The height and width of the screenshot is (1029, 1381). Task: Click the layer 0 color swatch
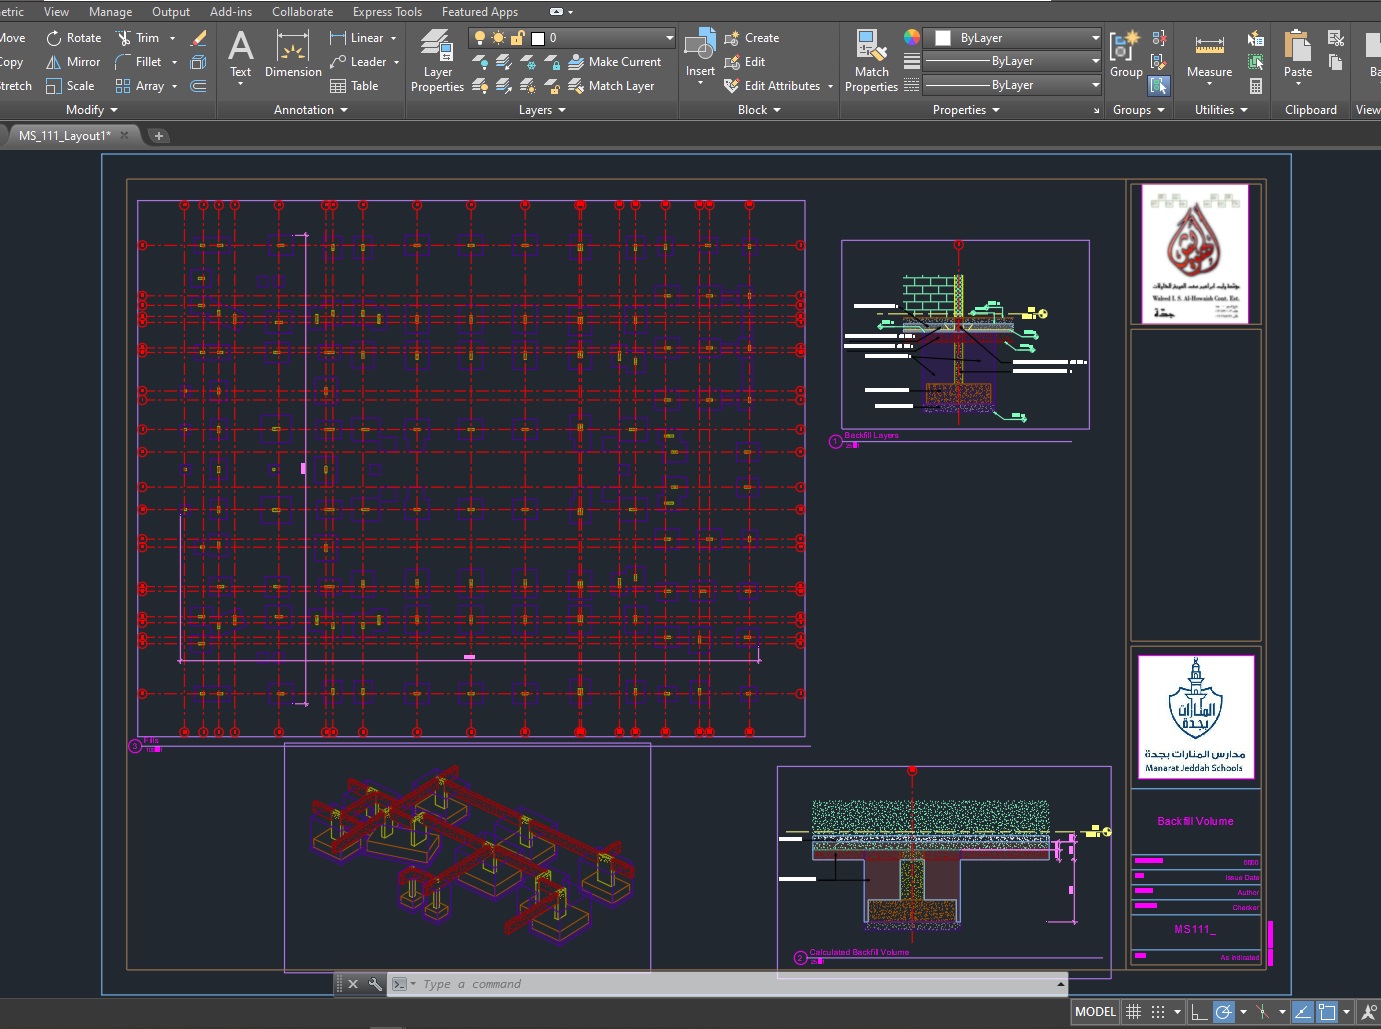click(x=538, y=38)
